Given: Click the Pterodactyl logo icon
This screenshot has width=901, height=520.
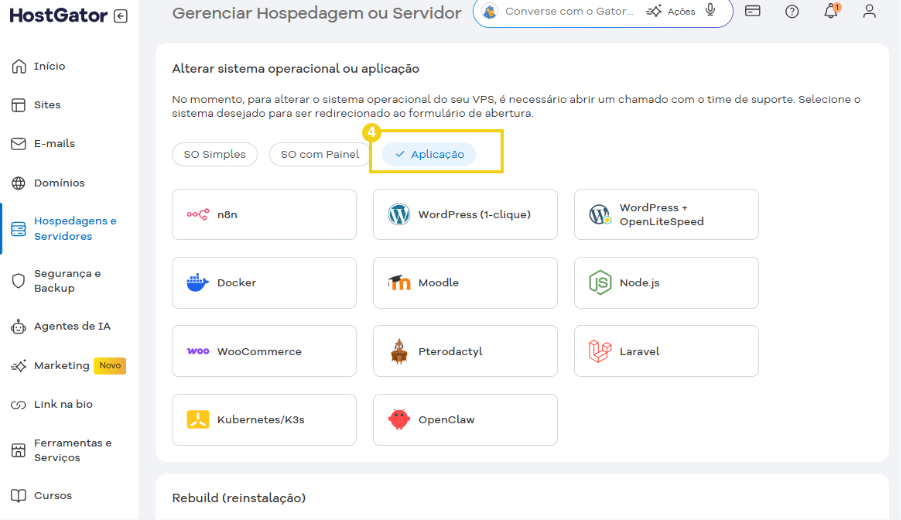Looking at the screenshot, I should tap(399, 351).
